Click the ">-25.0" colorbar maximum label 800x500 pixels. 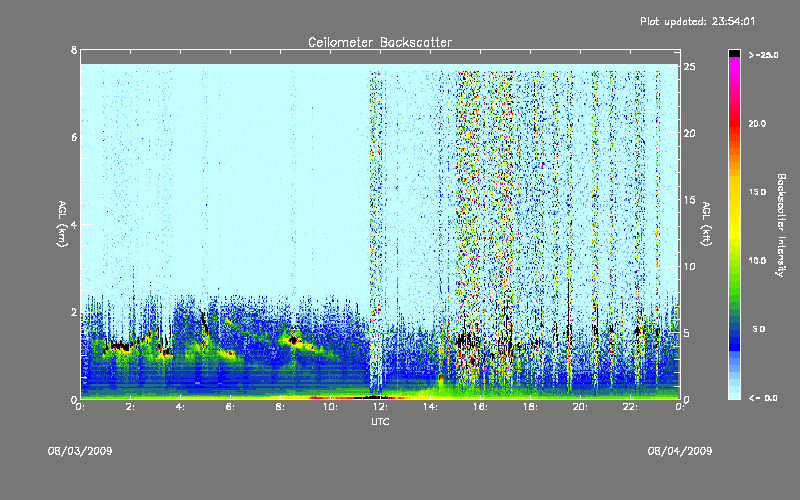(763, 55)
